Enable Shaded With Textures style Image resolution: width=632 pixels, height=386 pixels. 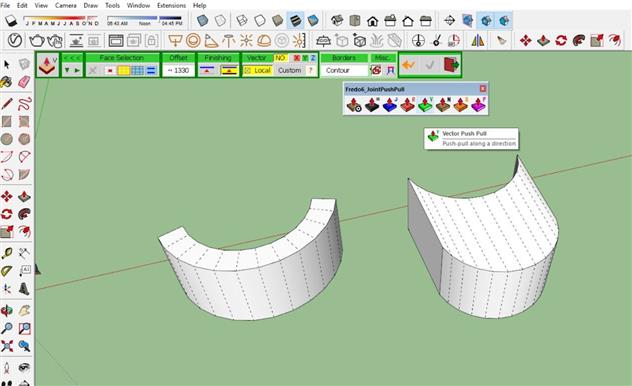(x=295, y=20)
